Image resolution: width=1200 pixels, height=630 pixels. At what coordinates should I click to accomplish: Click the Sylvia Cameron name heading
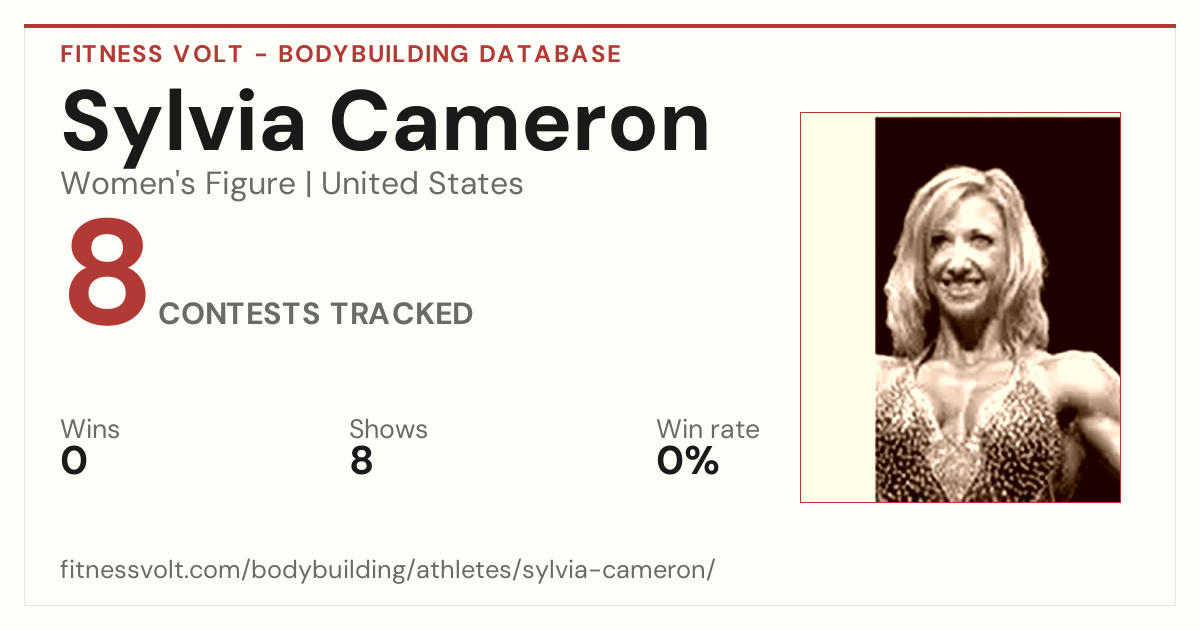[386, 122]
